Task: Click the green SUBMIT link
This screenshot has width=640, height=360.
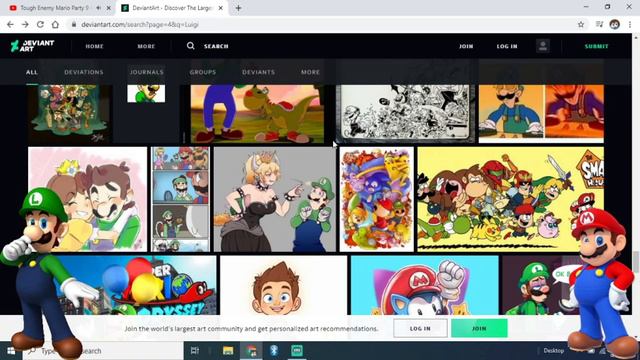Action: pos(596,46)
